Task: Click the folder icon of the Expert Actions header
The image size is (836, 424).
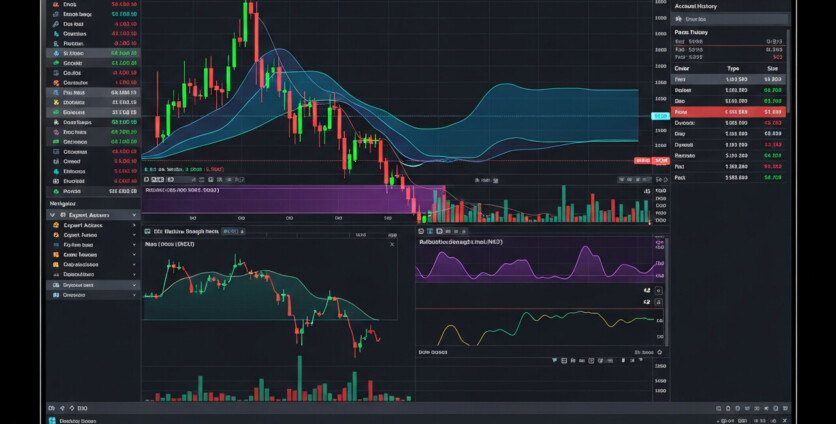Action: (63, 215)
